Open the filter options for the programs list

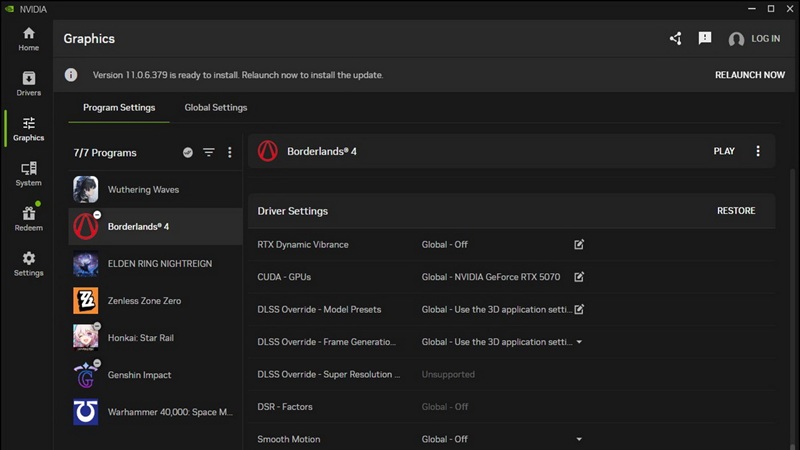(x=209, y=153)
